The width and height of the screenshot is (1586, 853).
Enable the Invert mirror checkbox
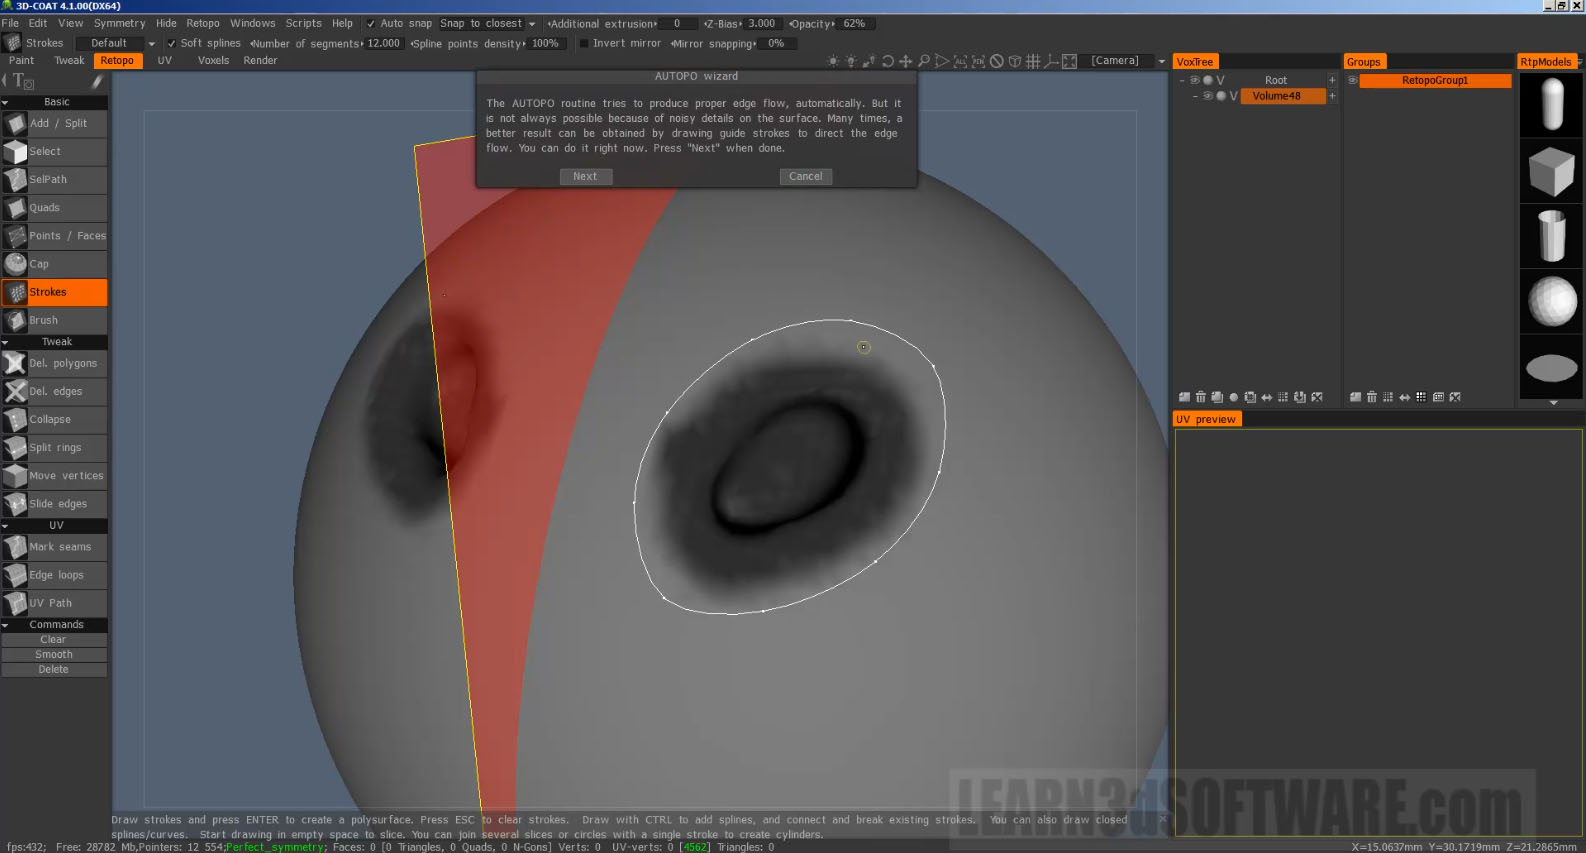pyautogui.click(x=584, y=43)
